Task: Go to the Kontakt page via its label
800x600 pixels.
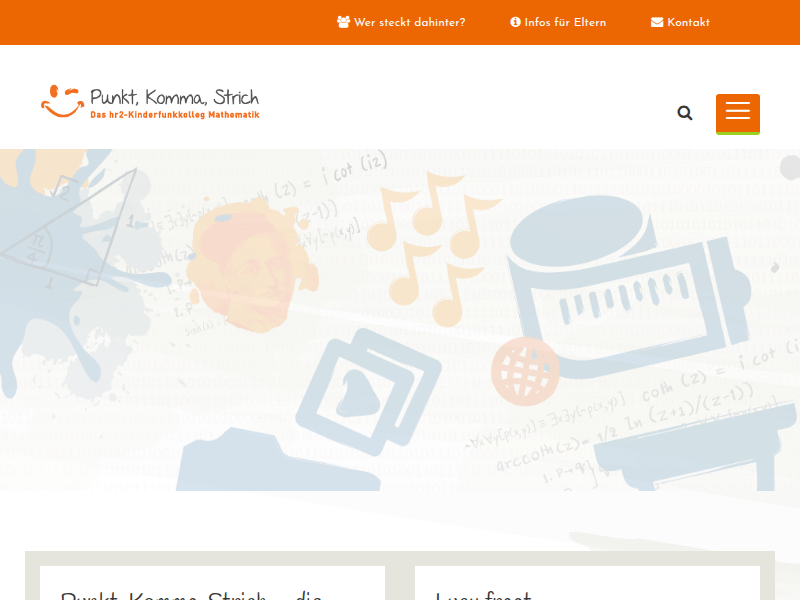Action: click(688, 22)
